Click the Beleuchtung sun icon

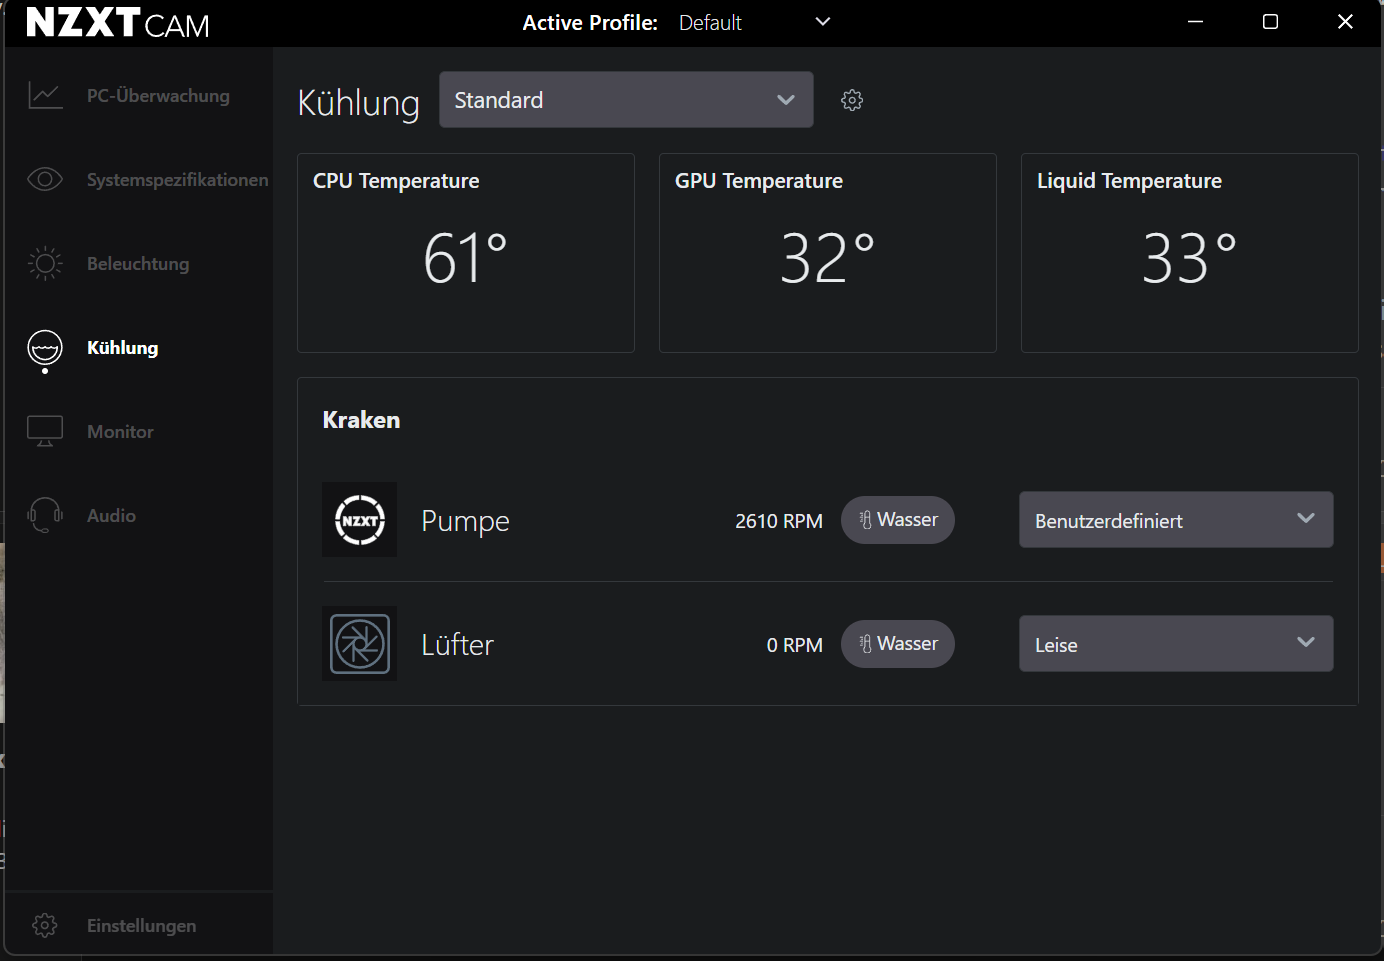pos(45,263)
